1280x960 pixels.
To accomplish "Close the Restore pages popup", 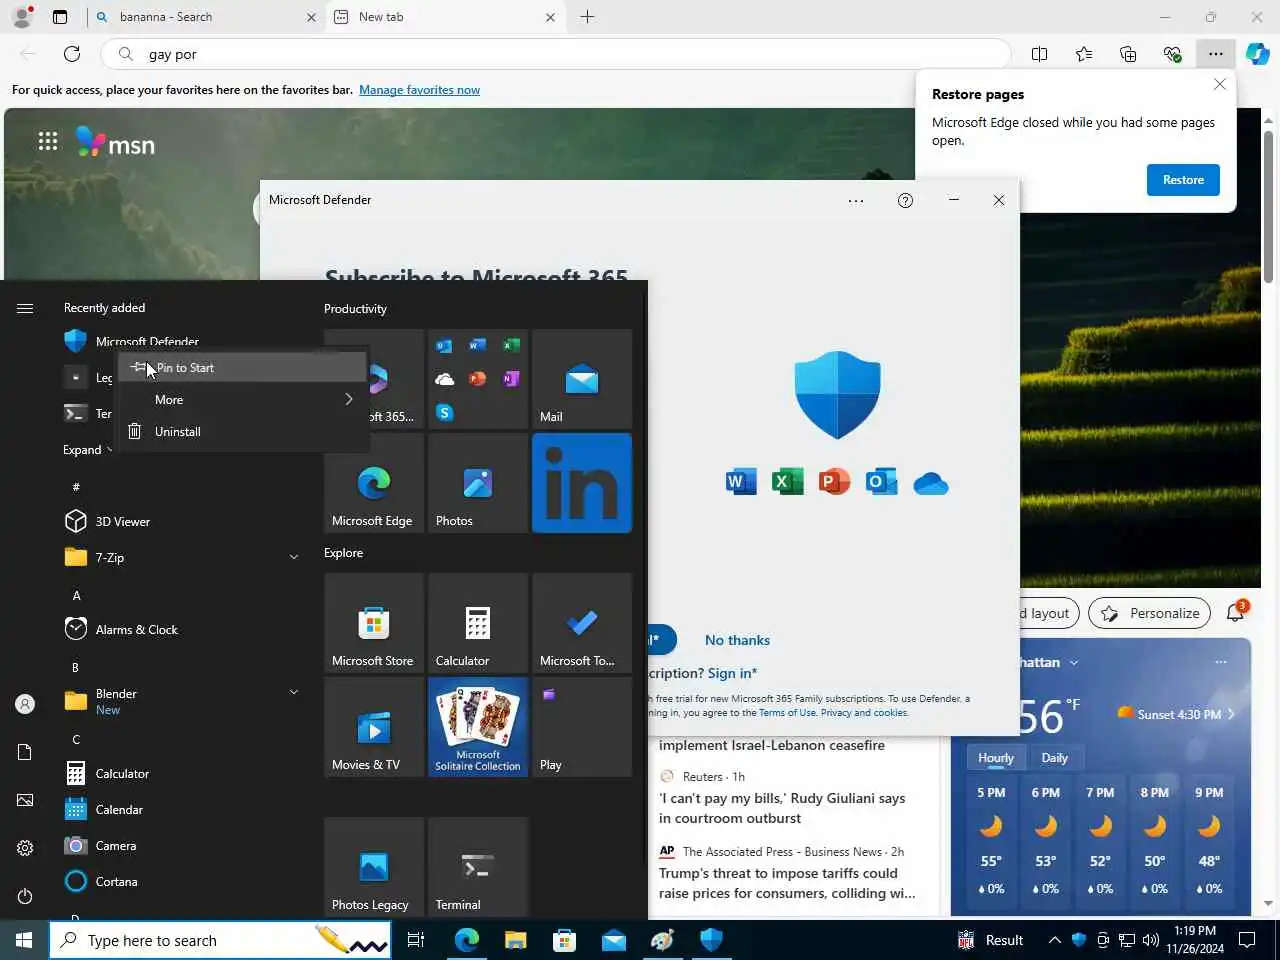I will pos(1219,84).
